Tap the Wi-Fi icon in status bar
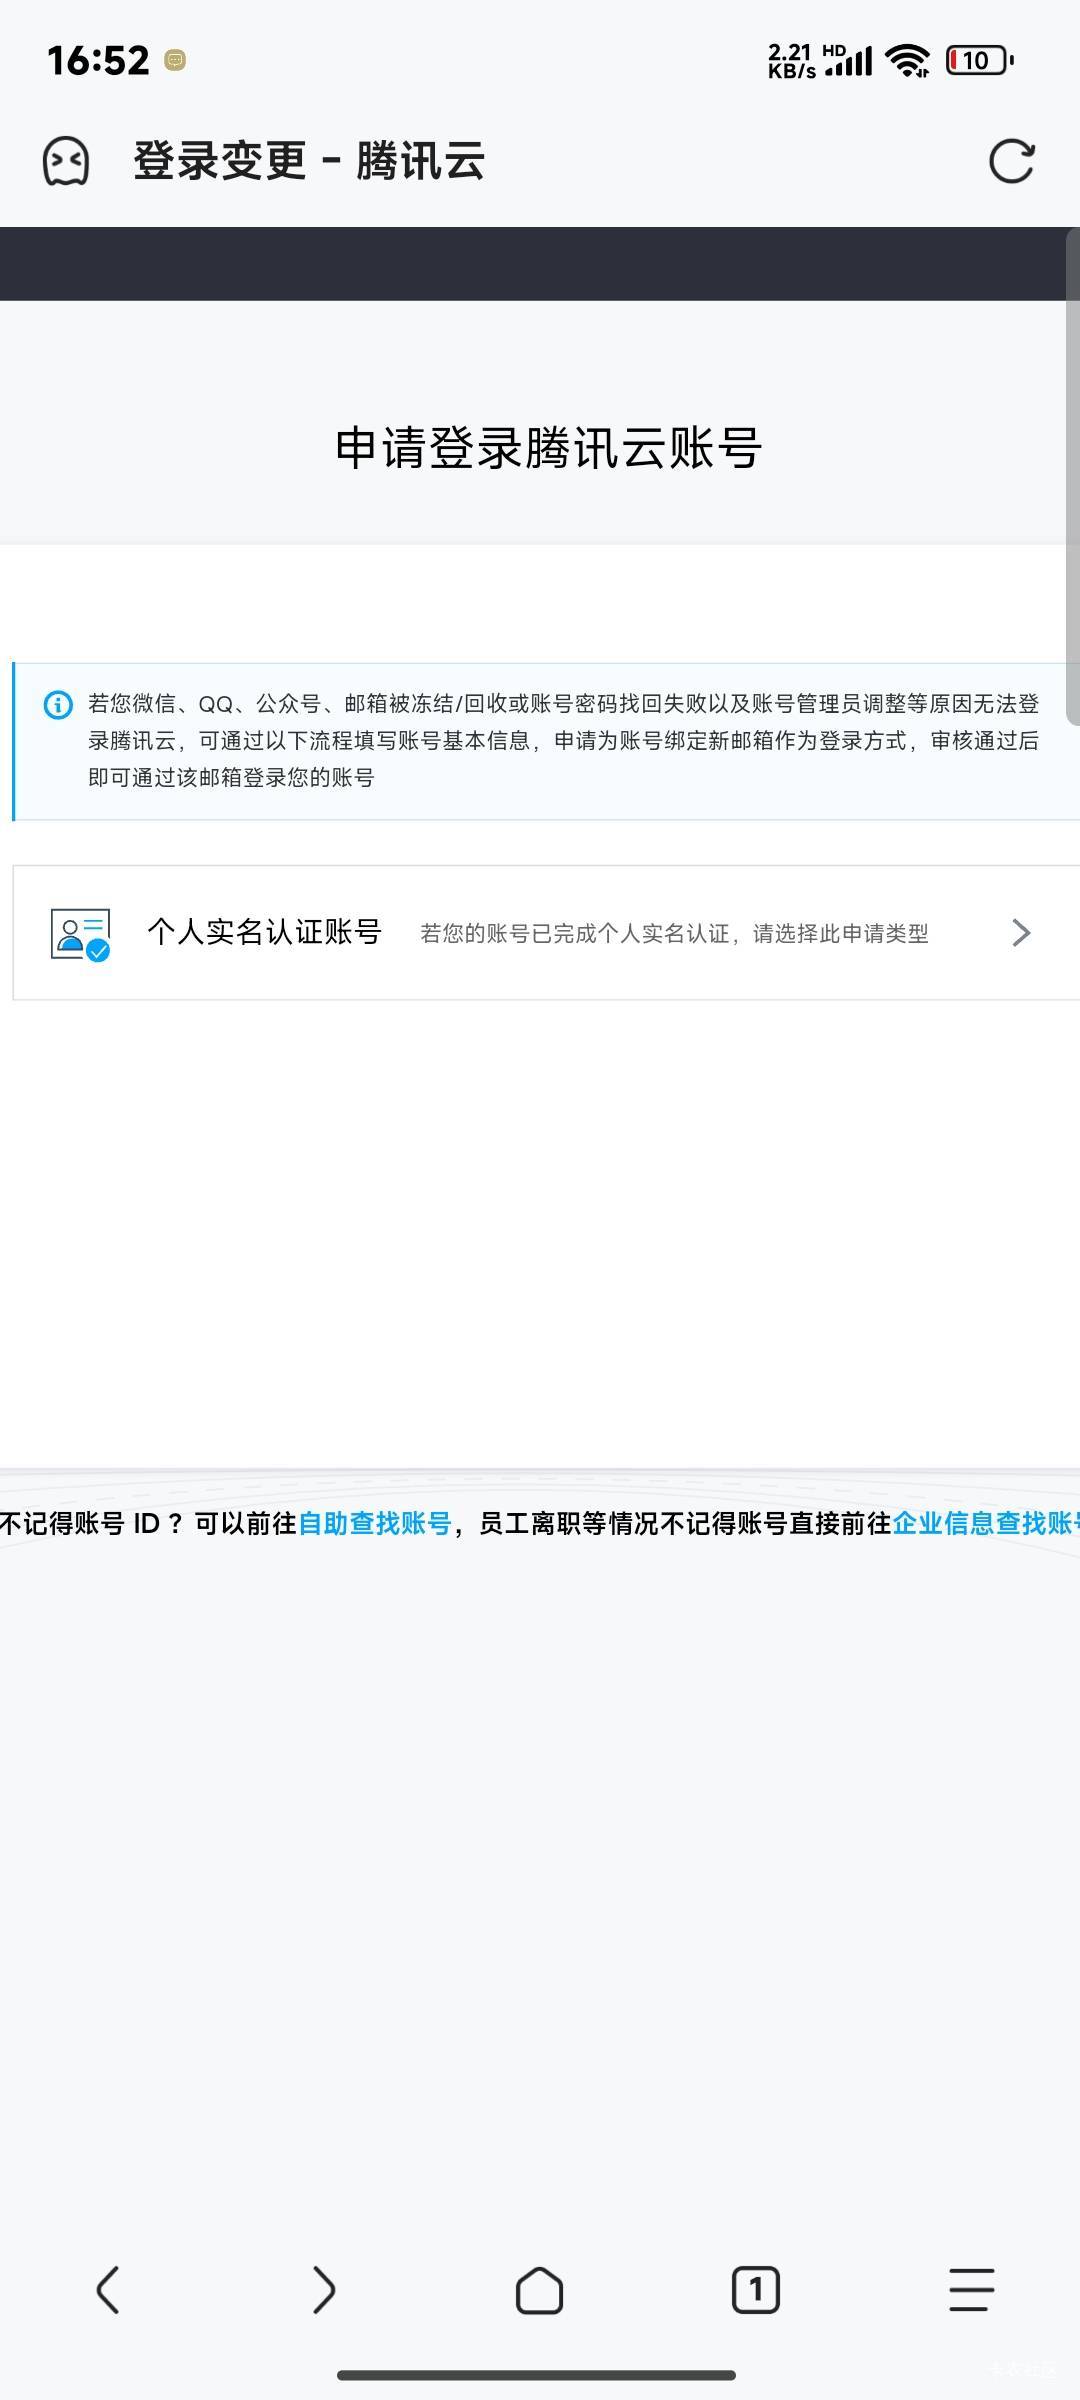The height and width of the screenshot is (2400, 1080). (908, 61)
